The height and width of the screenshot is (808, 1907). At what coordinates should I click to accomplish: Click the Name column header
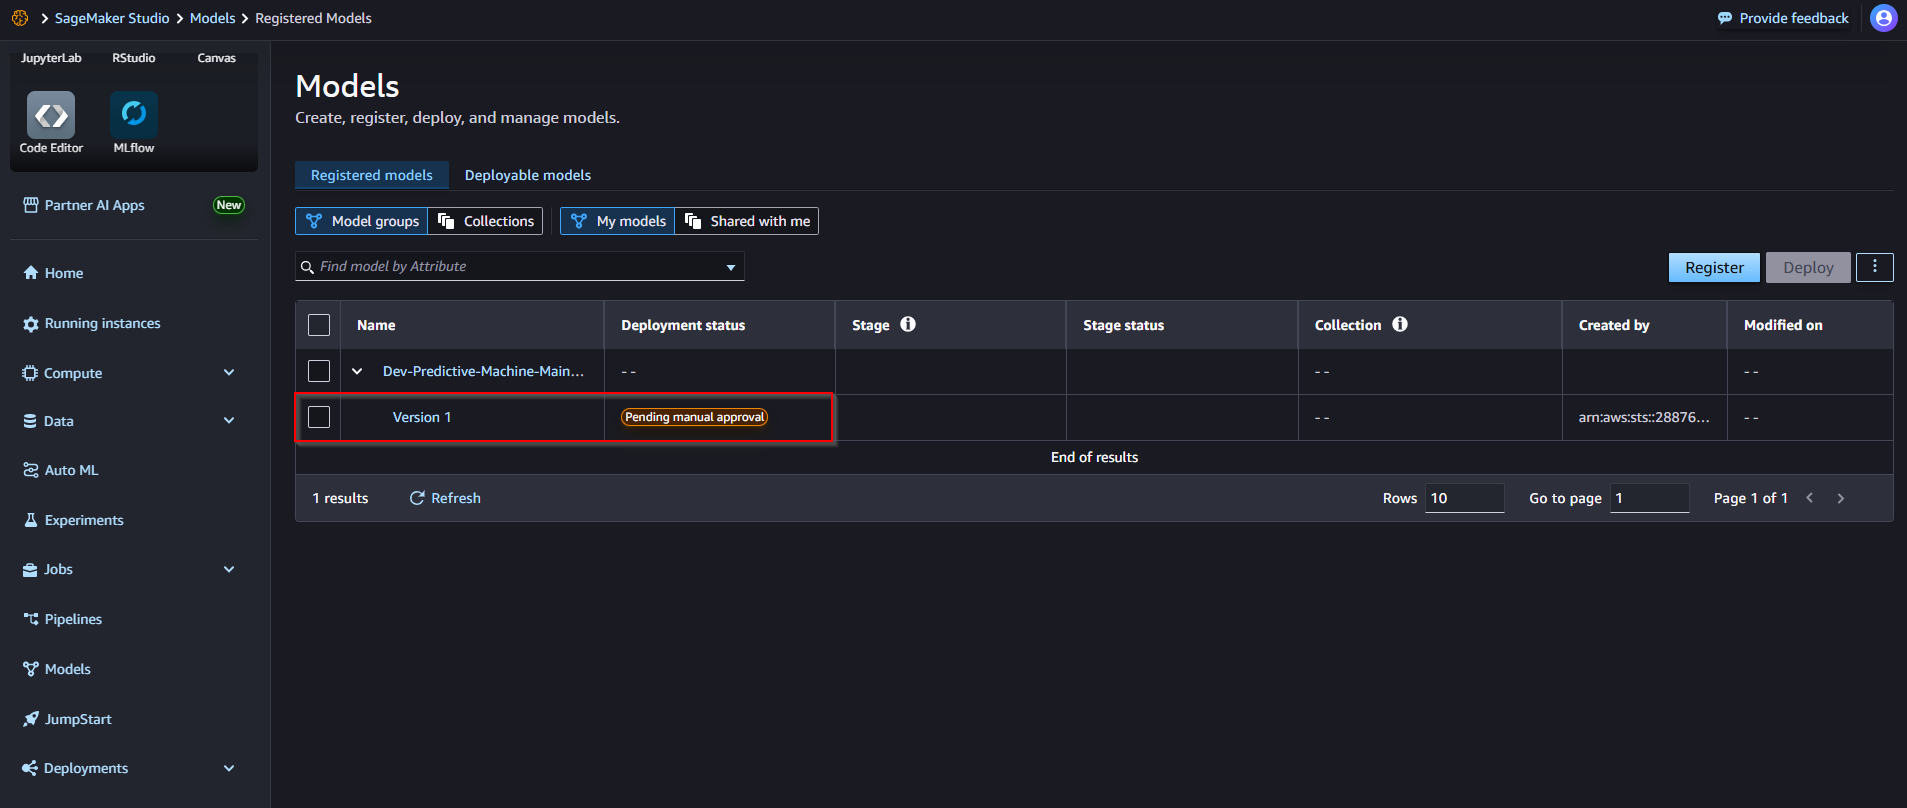pyautogui.click(x=376, y=325)
